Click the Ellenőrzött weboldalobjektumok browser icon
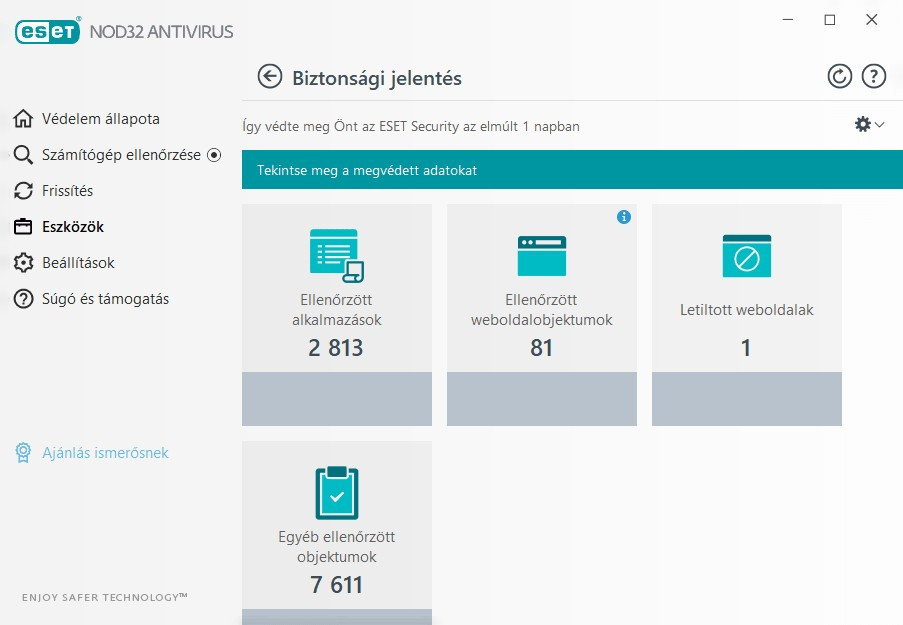The image size is (903, 625). click(542, 256)
